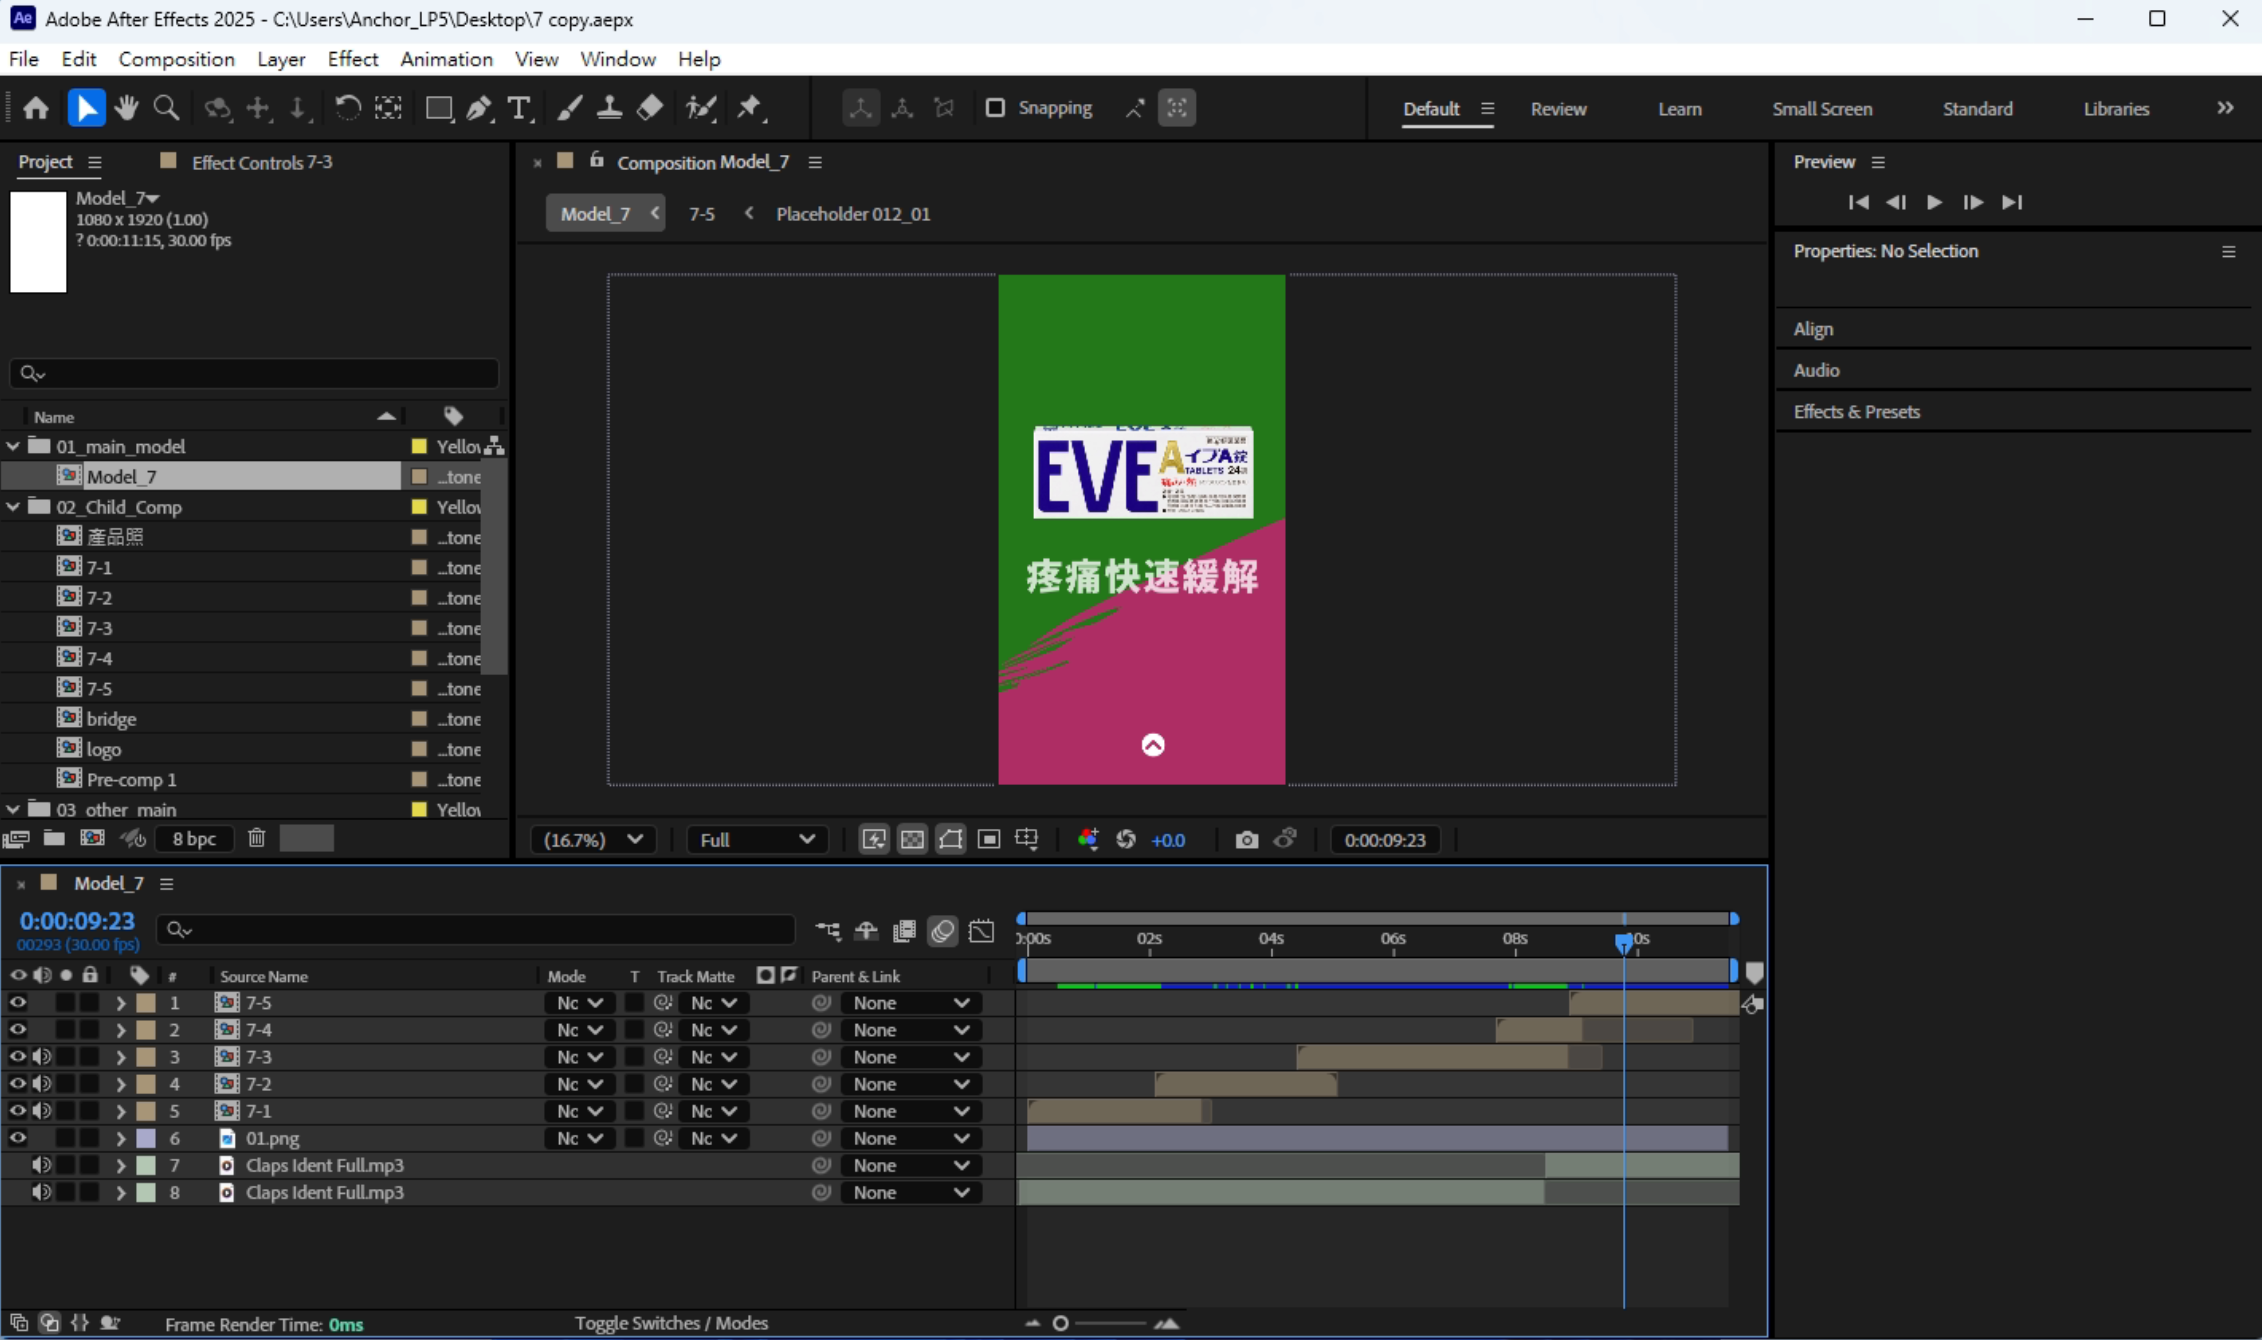Collapse the 01_main_model folder
The image size is (2262, 1340).
coord(13,446)
